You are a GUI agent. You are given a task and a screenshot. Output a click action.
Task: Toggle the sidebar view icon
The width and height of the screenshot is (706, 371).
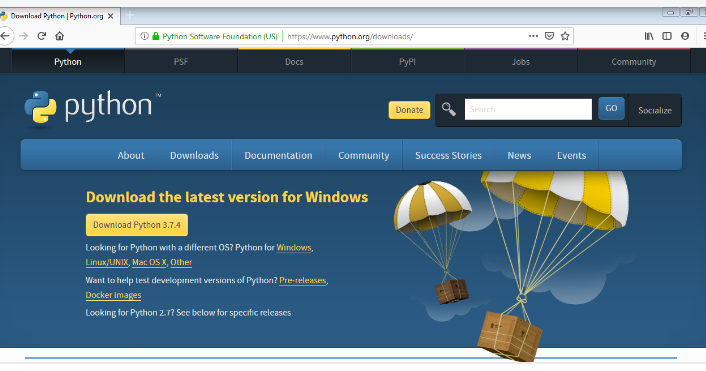coord(667,36)
